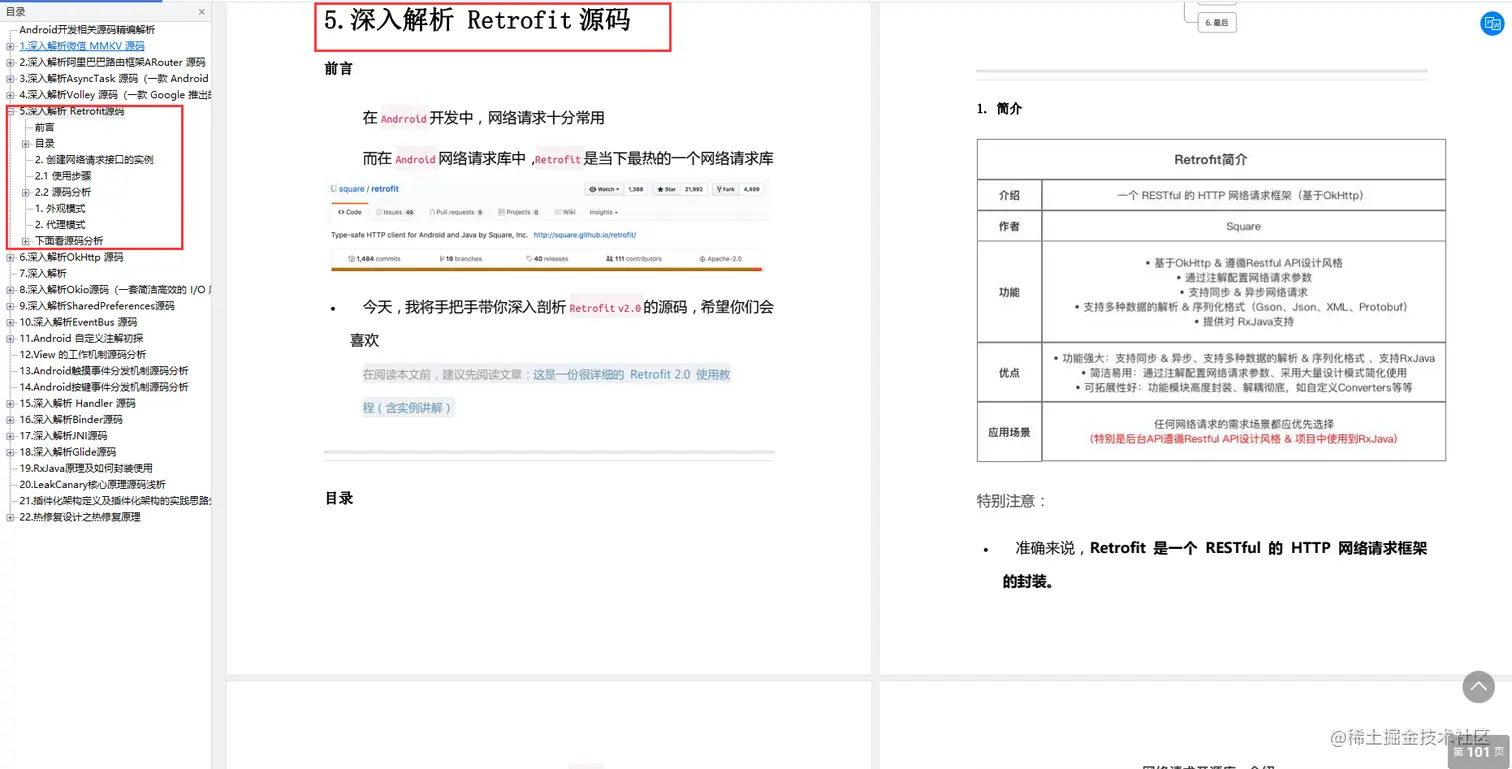Click the Star icon in the GitHub header

660,189
